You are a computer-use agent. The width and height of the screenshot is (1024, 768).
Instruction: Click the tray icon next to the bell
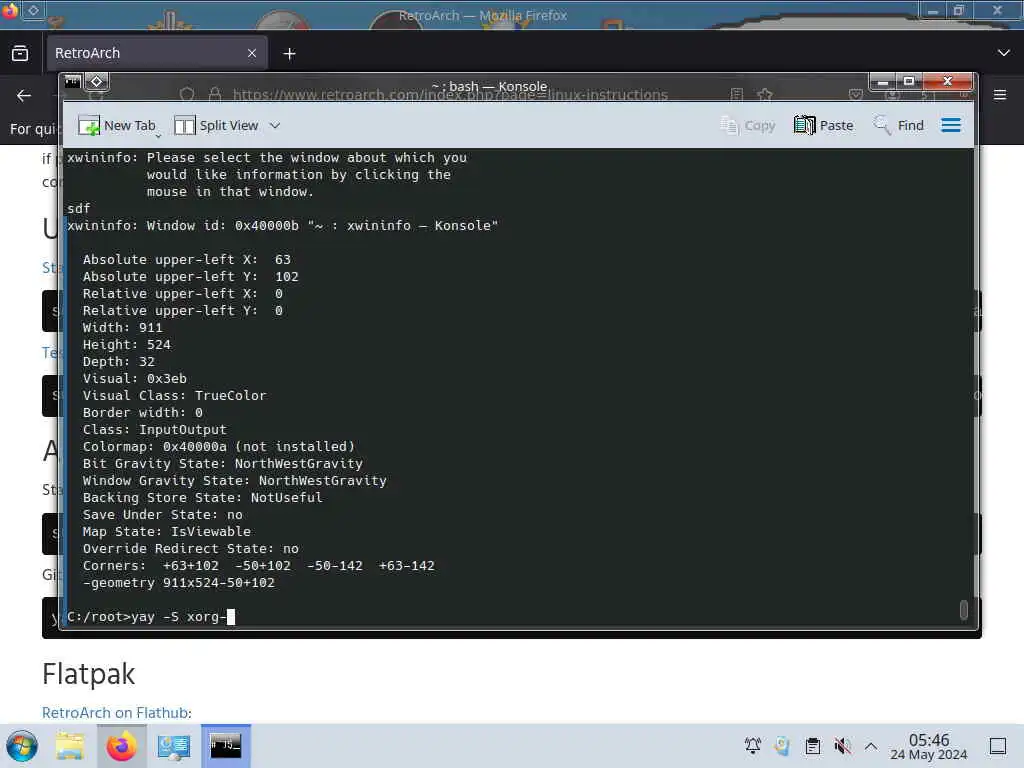pyautogui.click(x=782, y=745)
